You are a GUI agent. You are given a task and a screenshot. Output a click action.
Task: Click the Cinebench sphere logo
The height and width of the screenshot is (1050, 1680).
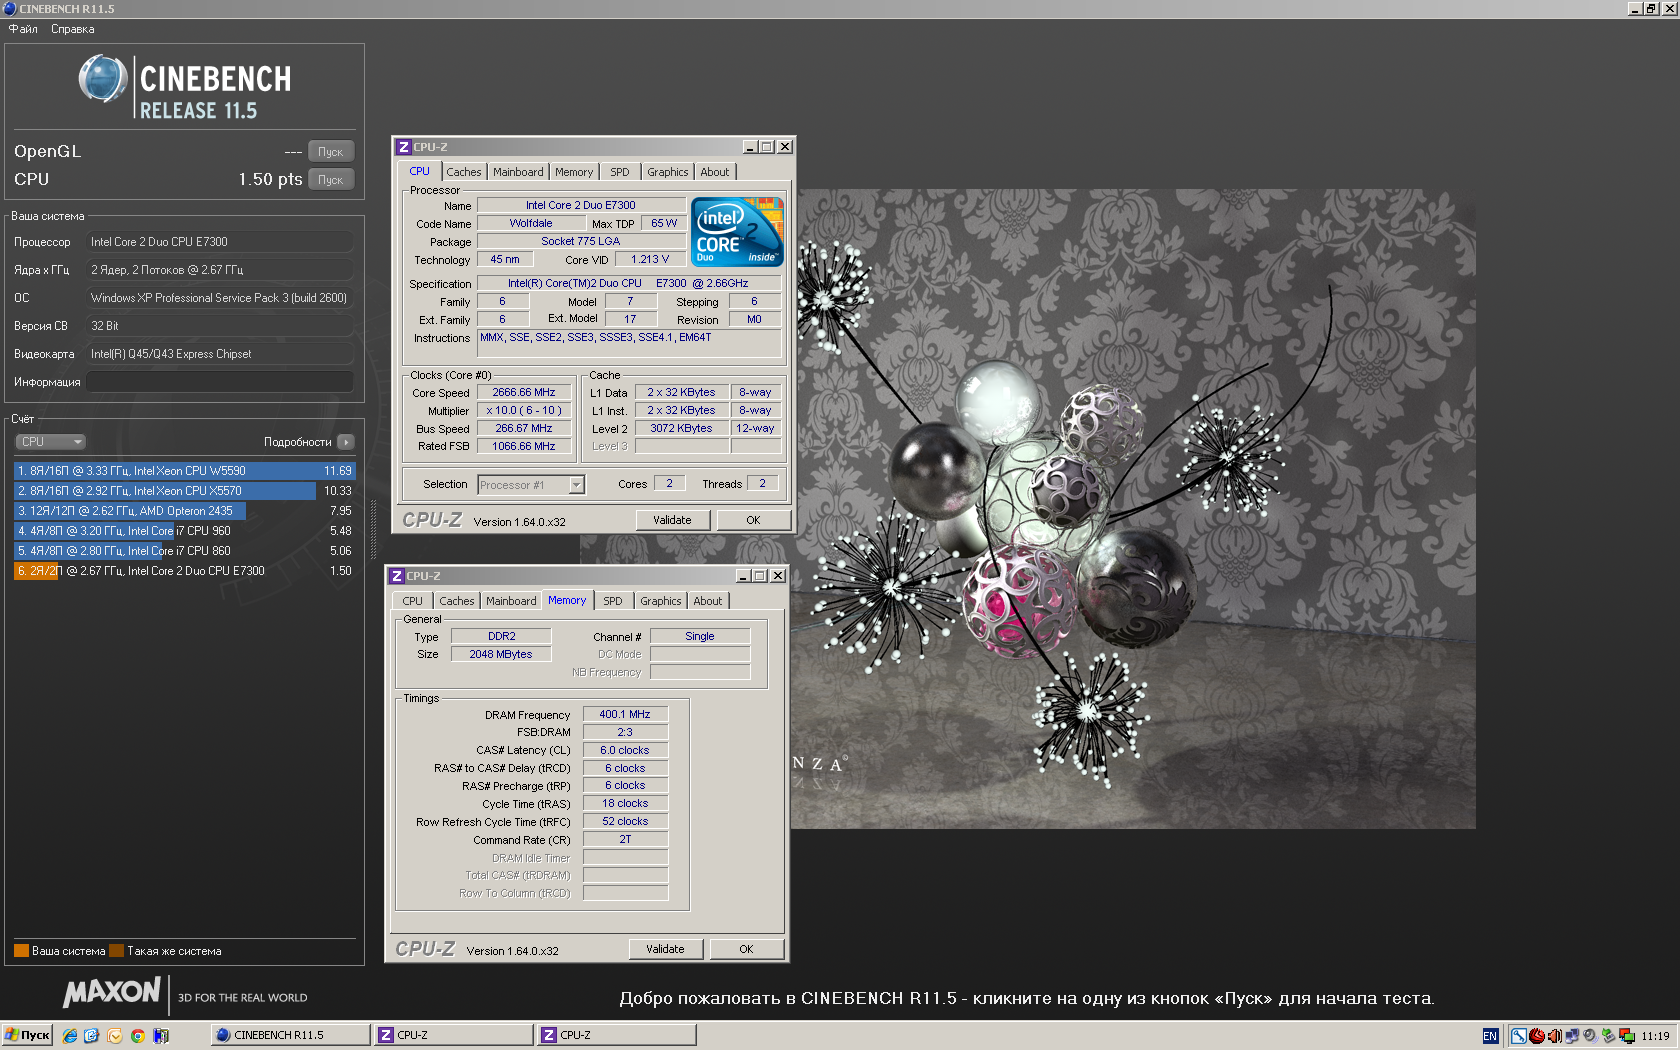103,79
